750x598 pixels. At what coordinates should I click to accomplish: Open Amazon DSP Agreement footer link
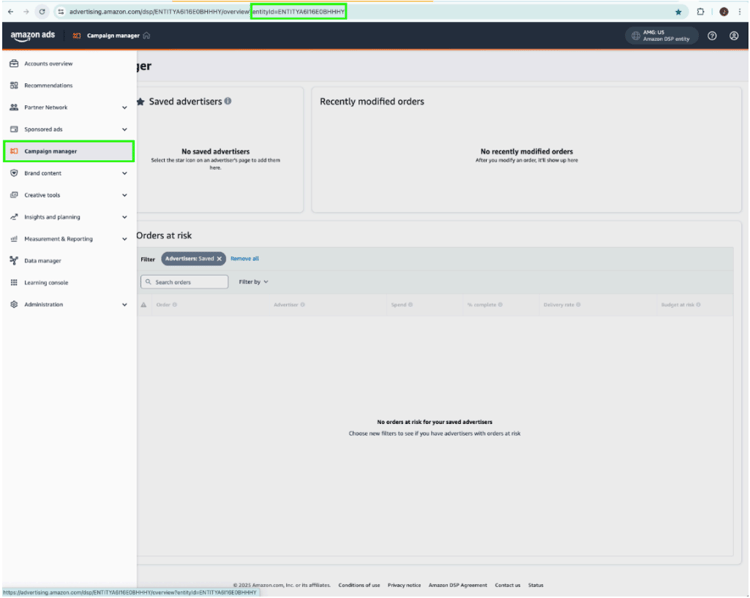pyautogui.click(x=458, y=585)
